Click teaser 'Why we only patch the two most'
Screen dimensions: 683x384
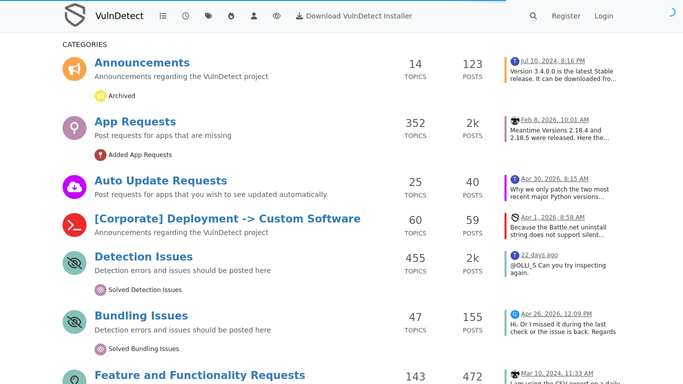pyautogui.click(x=559, y=189)
